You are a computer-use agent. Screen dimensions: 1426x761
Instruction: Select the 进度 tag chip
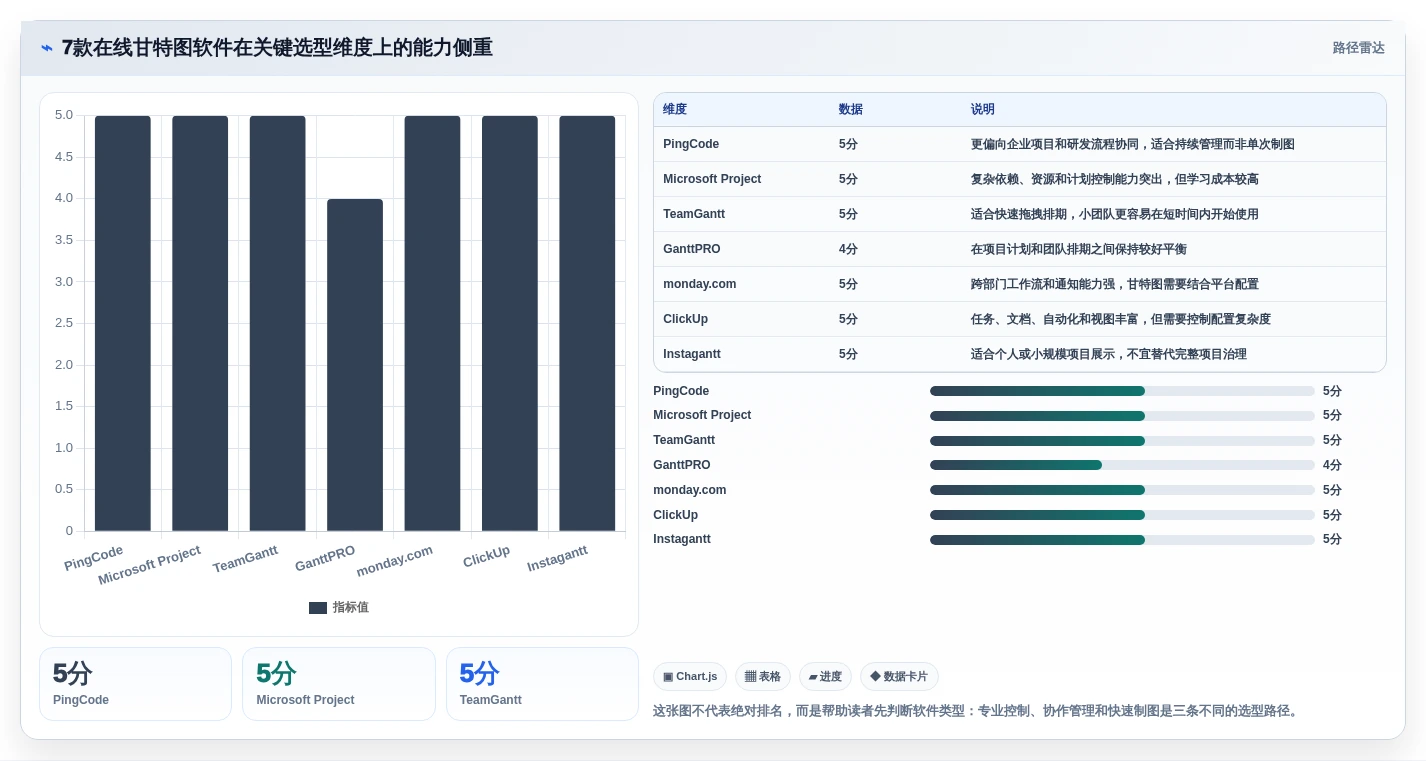pos(825,677)
